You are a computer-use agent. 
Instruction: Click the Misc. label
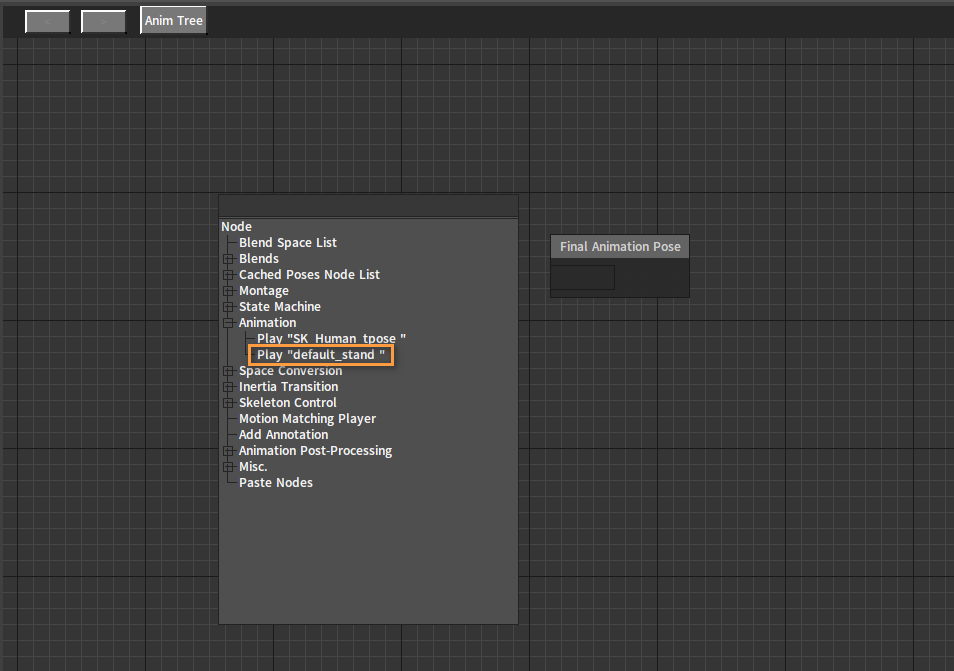[x=253, y=467]
